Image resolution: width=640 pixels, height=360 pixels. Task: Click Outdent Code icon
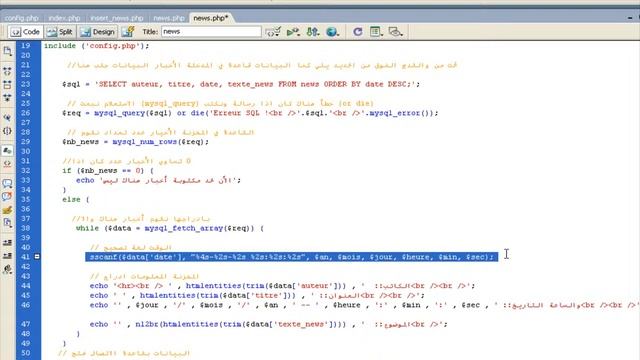[7, 256]
